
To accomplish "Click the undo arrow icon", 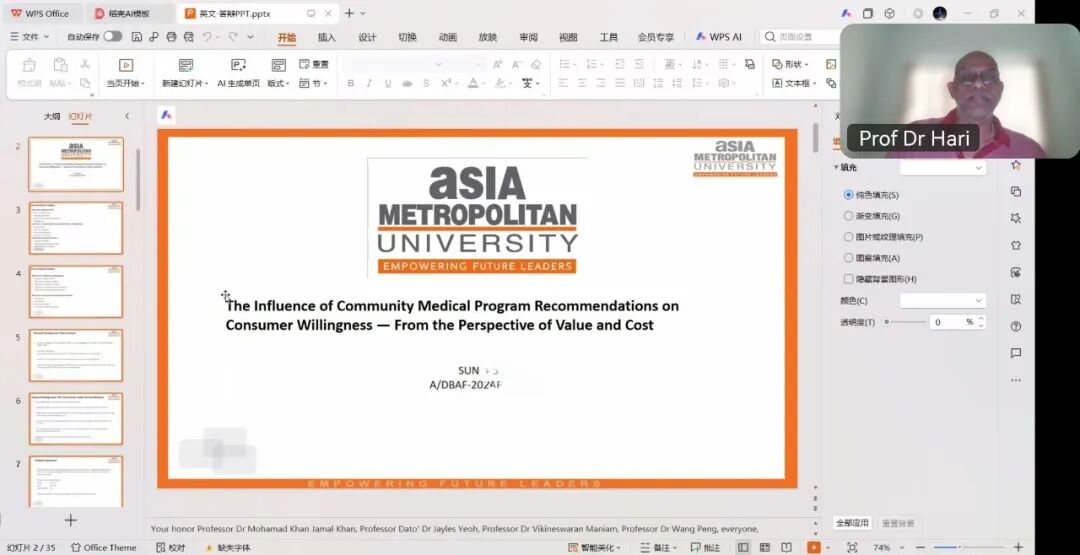I will (206, 36).
